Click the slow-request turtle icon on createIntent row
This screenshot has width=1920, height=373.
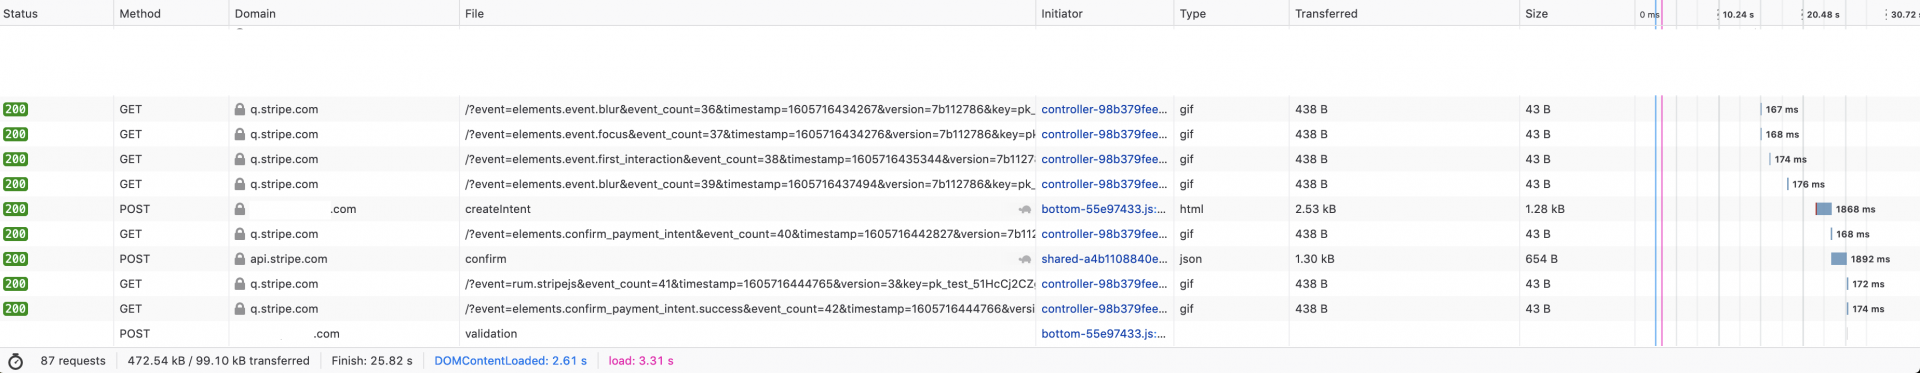point(1025,209)
